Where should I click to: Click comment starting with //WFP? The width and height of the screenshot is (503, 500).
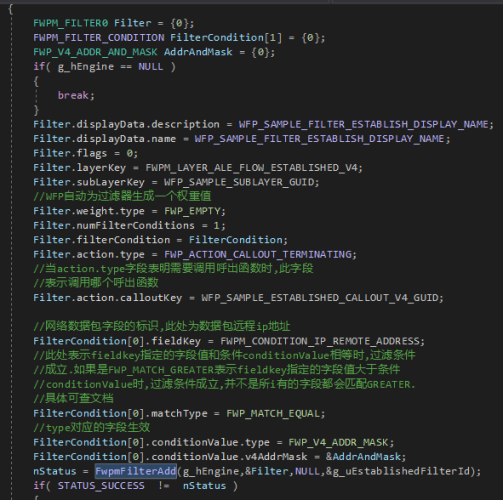[x=122, y=196]
